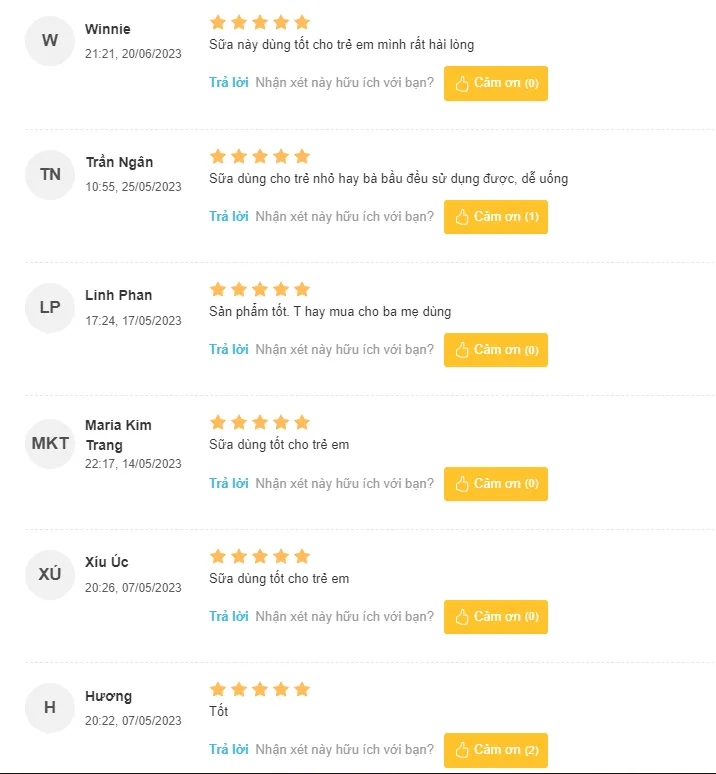Open the TN avatar for Trần Ngân
The width and height of the screenshot is (716, 774).
tap(50, 175)
